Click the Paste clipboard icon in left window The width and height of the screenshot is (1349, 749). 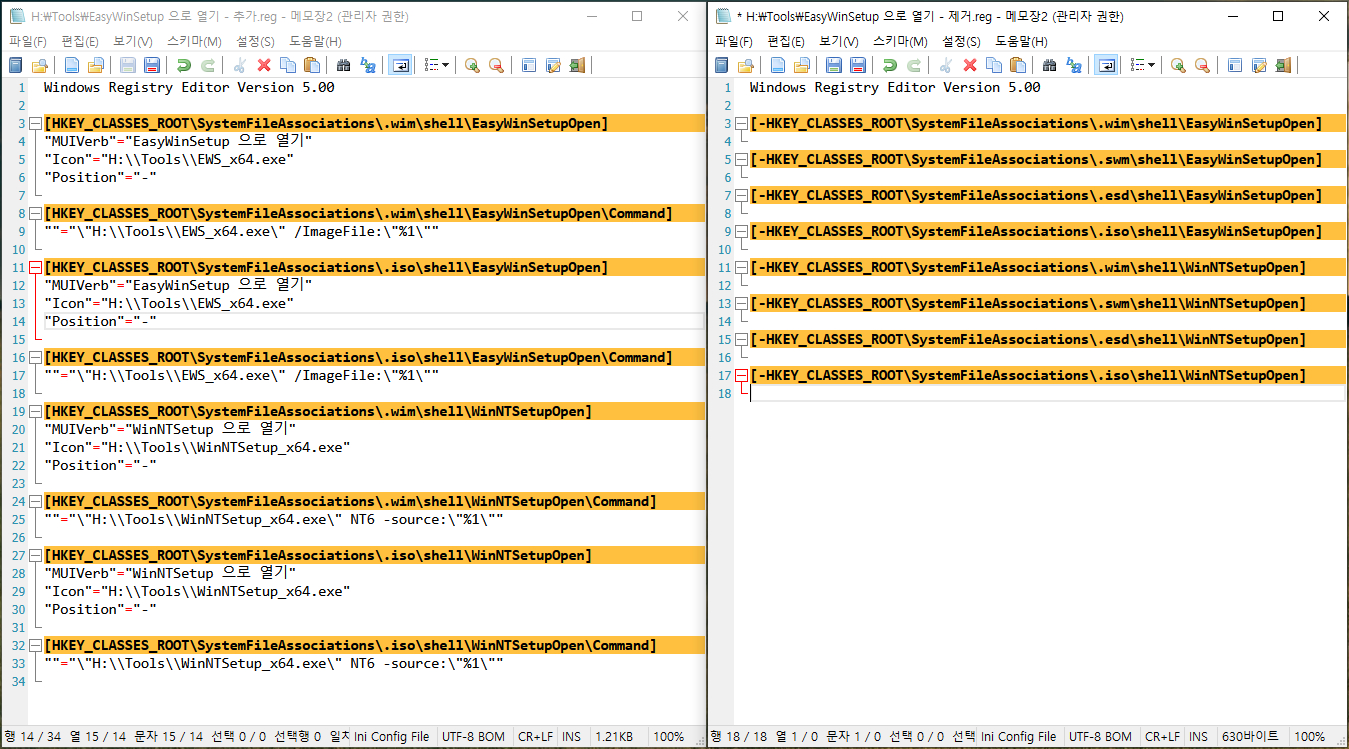tap(312, 65)
